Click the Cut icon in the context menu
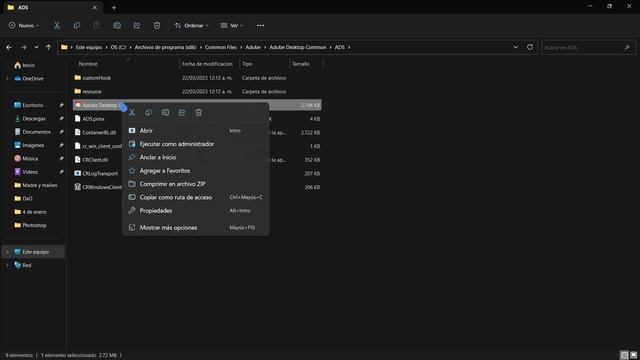 click(x=132, y=113)
